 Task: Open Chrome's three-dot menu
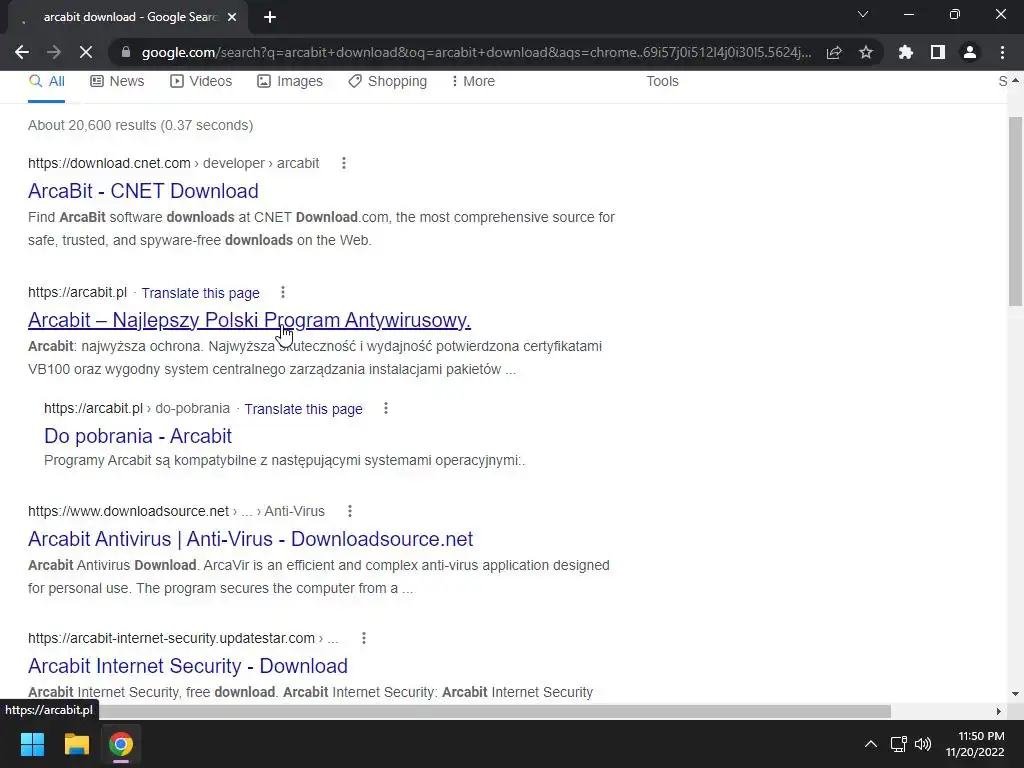1002,52
